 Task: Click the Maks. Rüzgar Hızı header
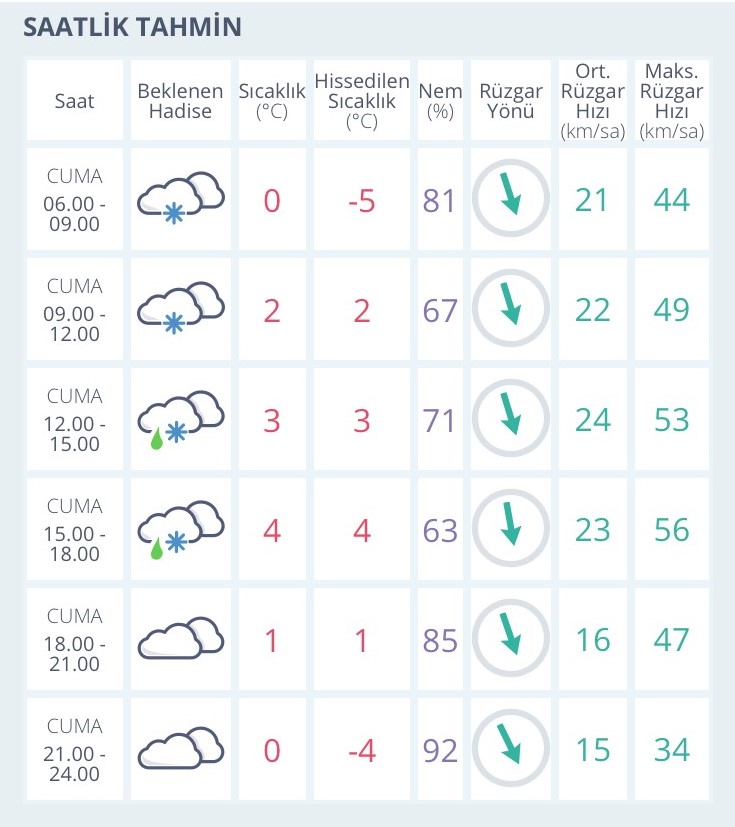[671, 100]
